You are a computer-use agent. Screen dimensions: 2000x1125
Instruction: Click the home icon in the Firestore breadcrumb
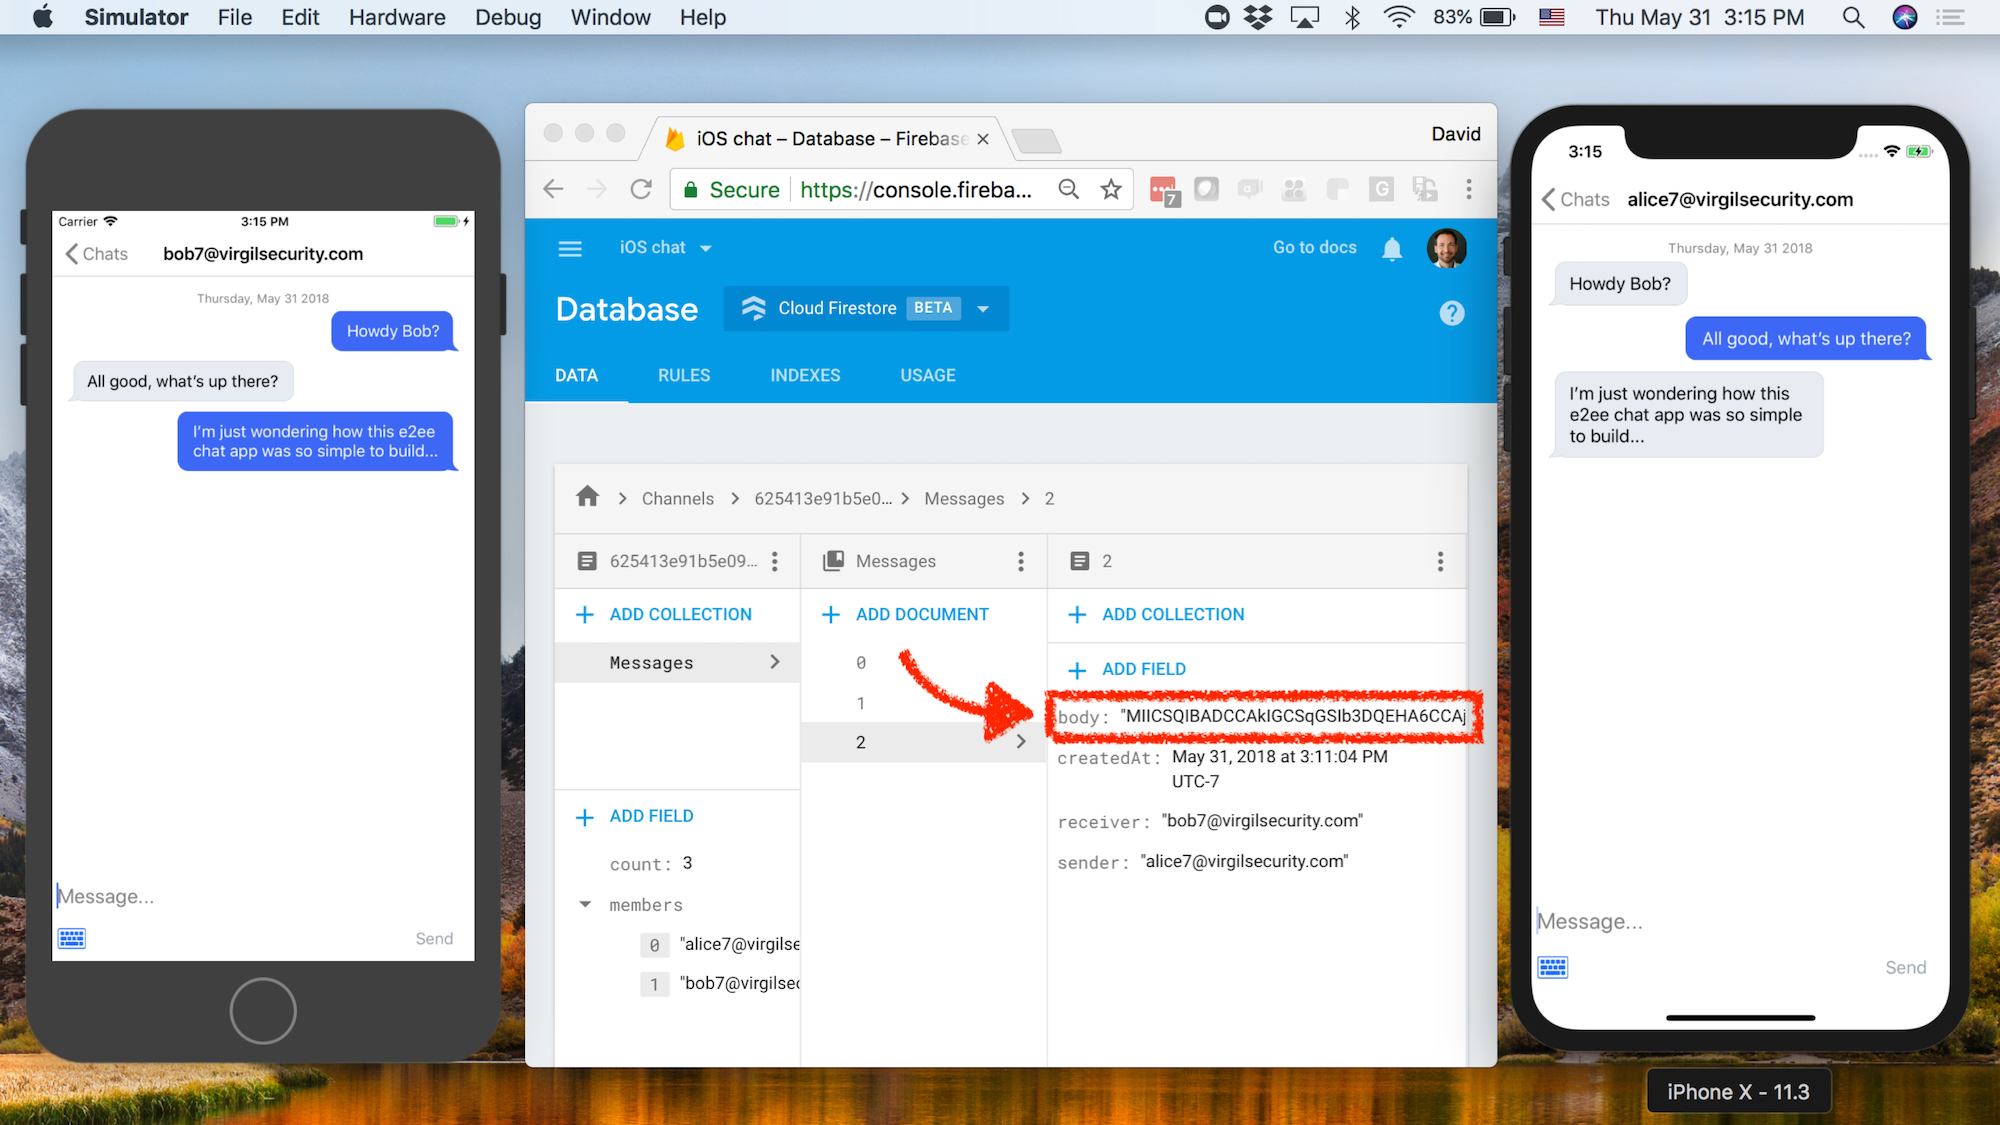[x=587, y=497]
